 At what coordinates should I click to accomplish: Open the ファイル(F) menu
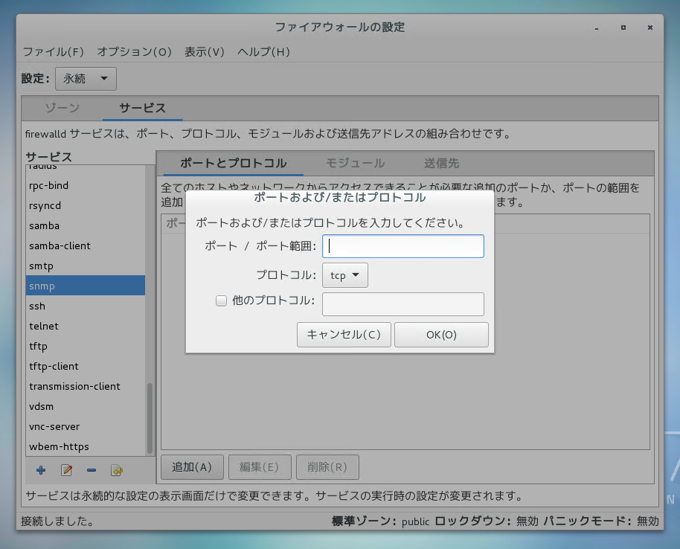[x=53, y=52]
